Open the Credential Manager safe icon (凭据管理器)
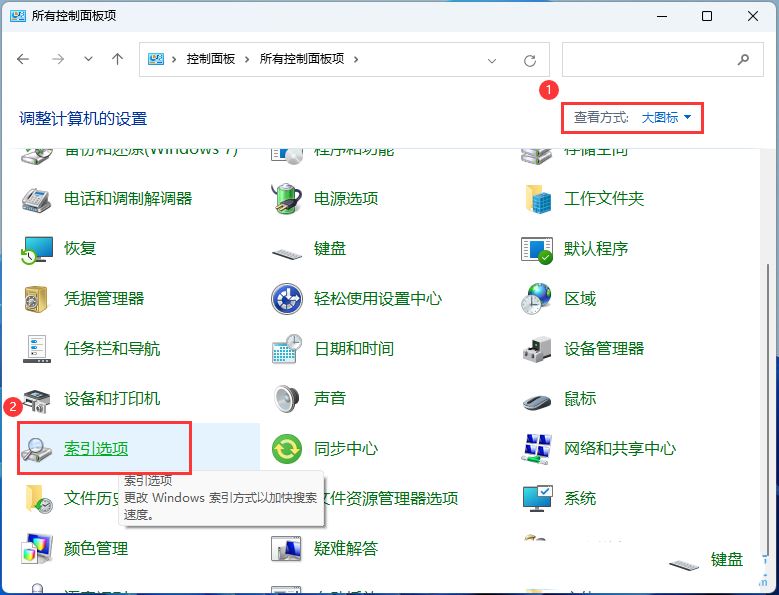The image size is (779, 595). (36, 299)
